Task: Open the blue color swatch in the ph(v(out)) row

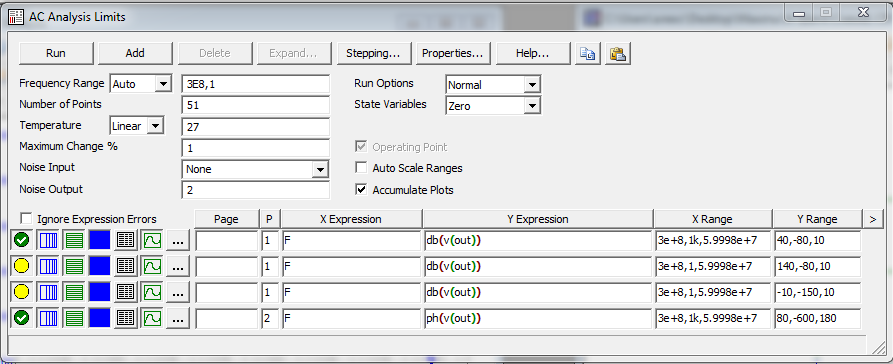Action: [x=100, y=318]
